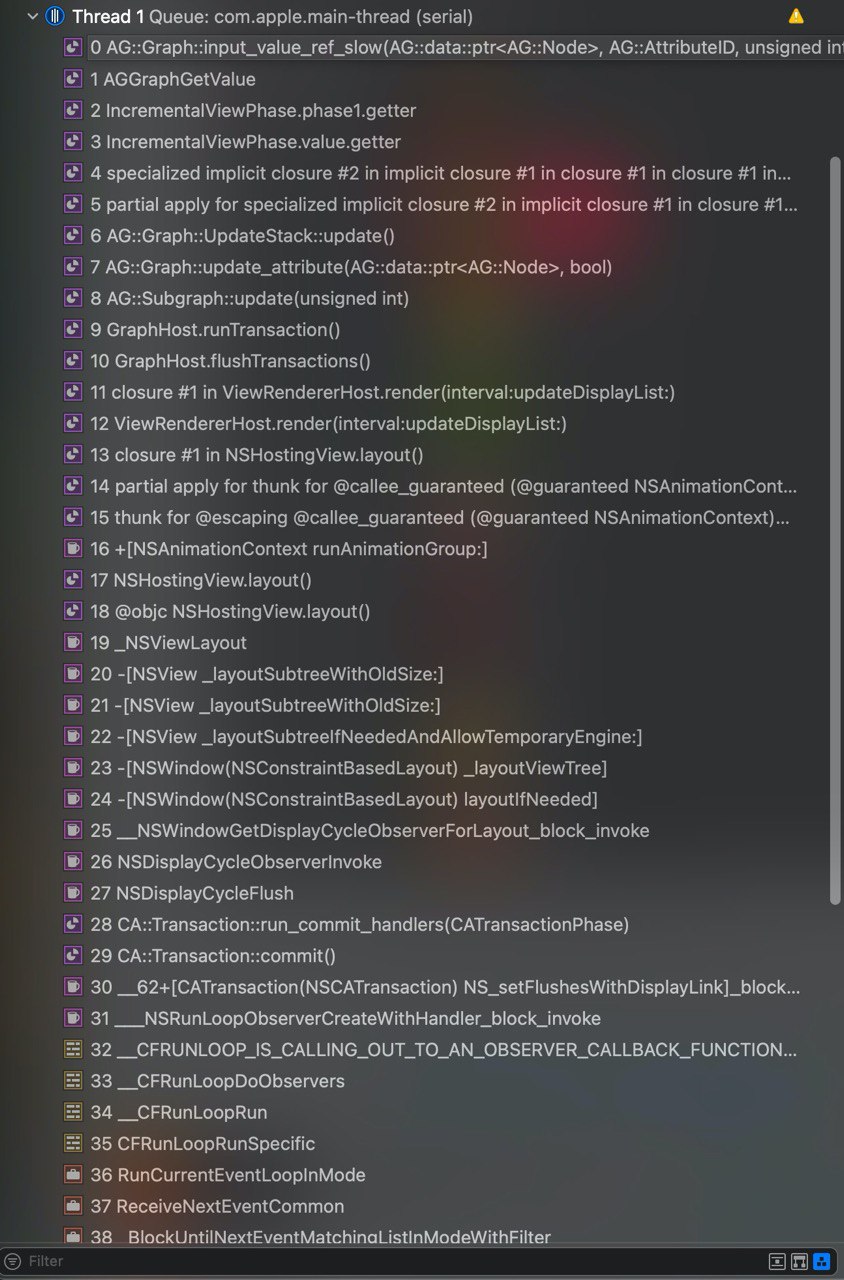Image resolution: width=844 pixels, height=1280 pixels.
Task: Click the icon for frame 6 UpdateStack::update()
Action: point(72,236)
